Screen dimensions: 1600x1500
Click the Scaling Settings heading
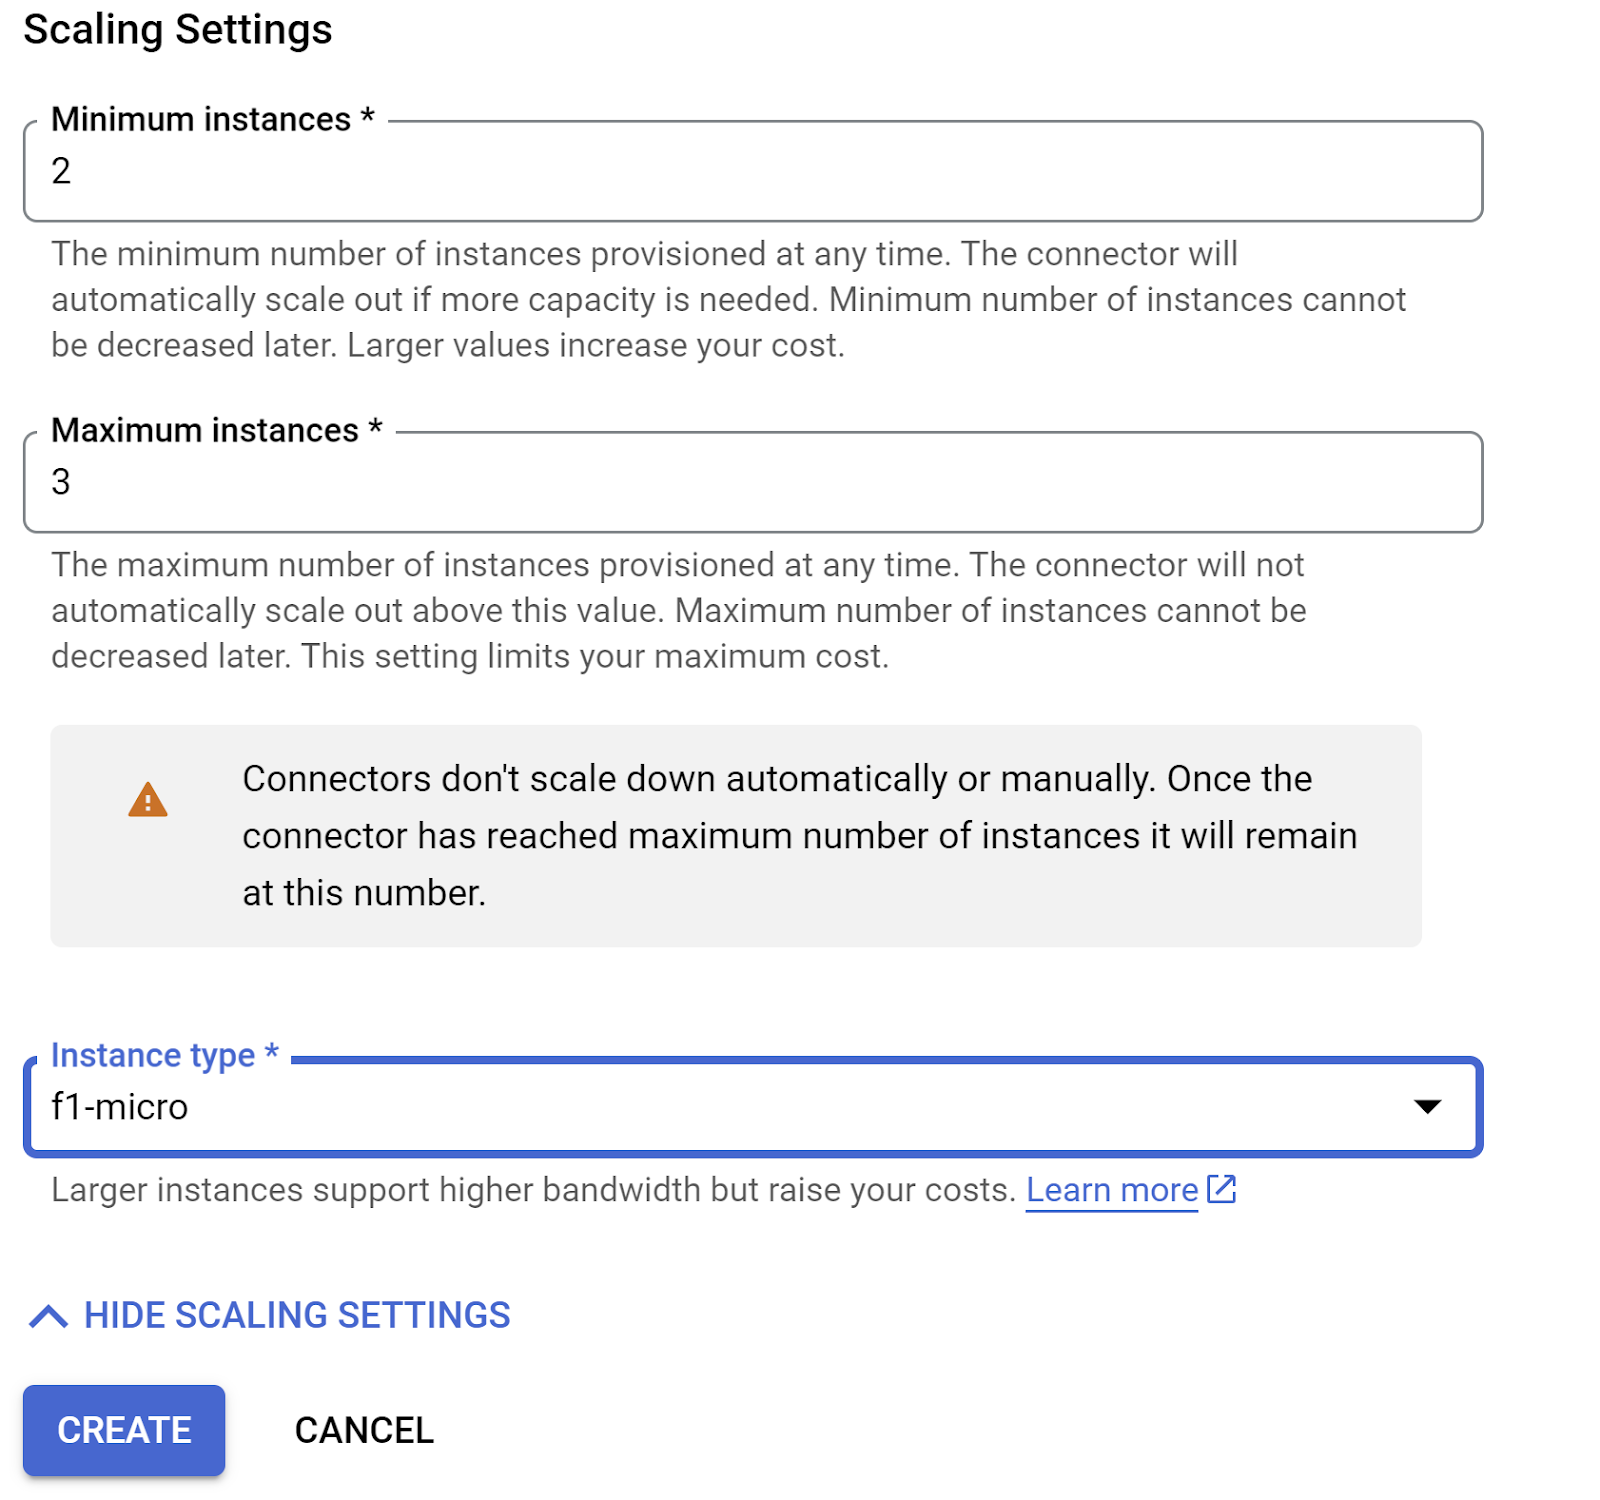point(178,30)
